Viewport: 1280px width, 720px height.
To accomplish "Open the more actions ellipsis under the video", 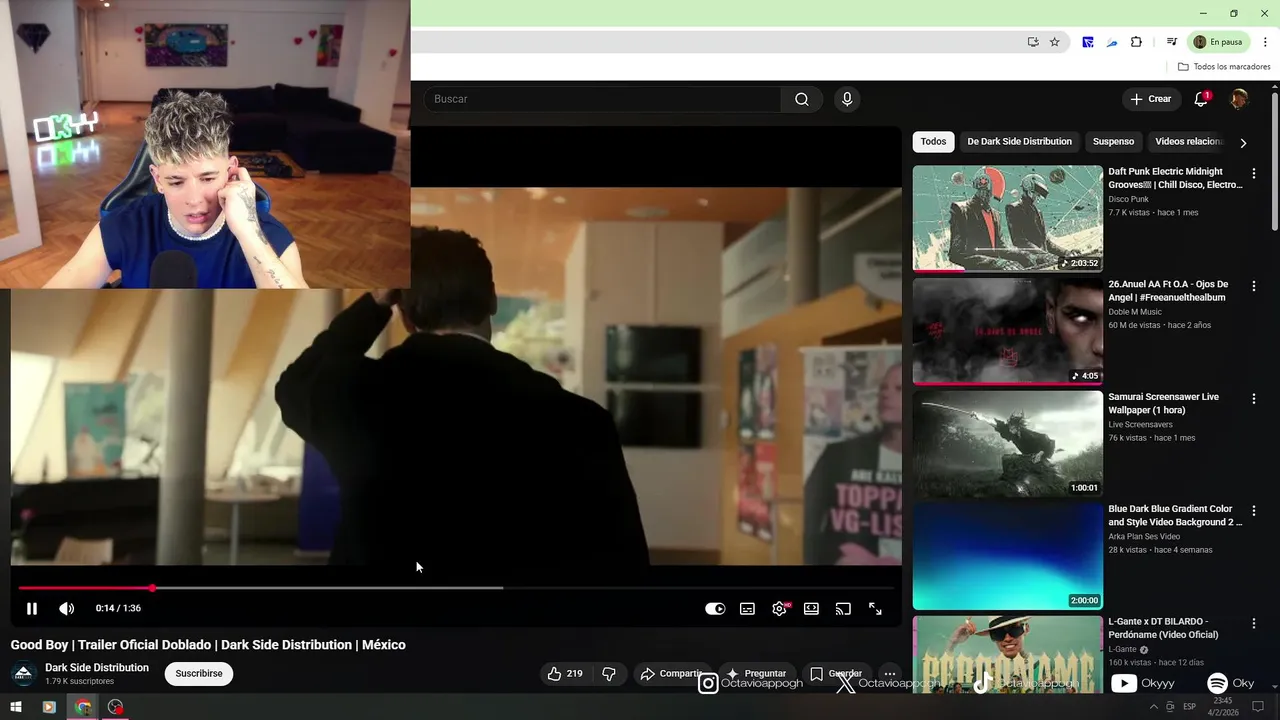I will tap(889, 674).
